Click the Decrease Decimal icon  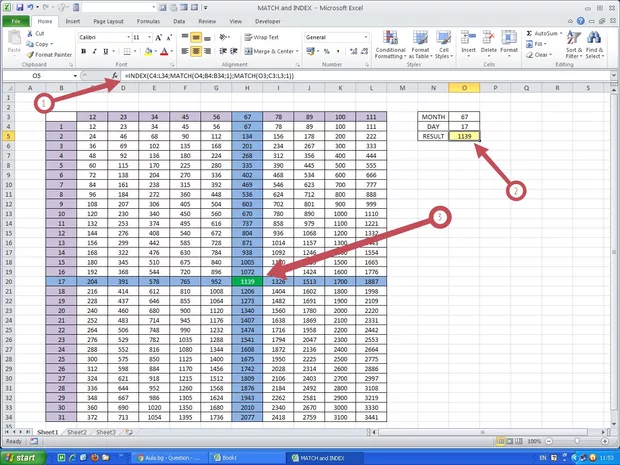pos(365,51)
